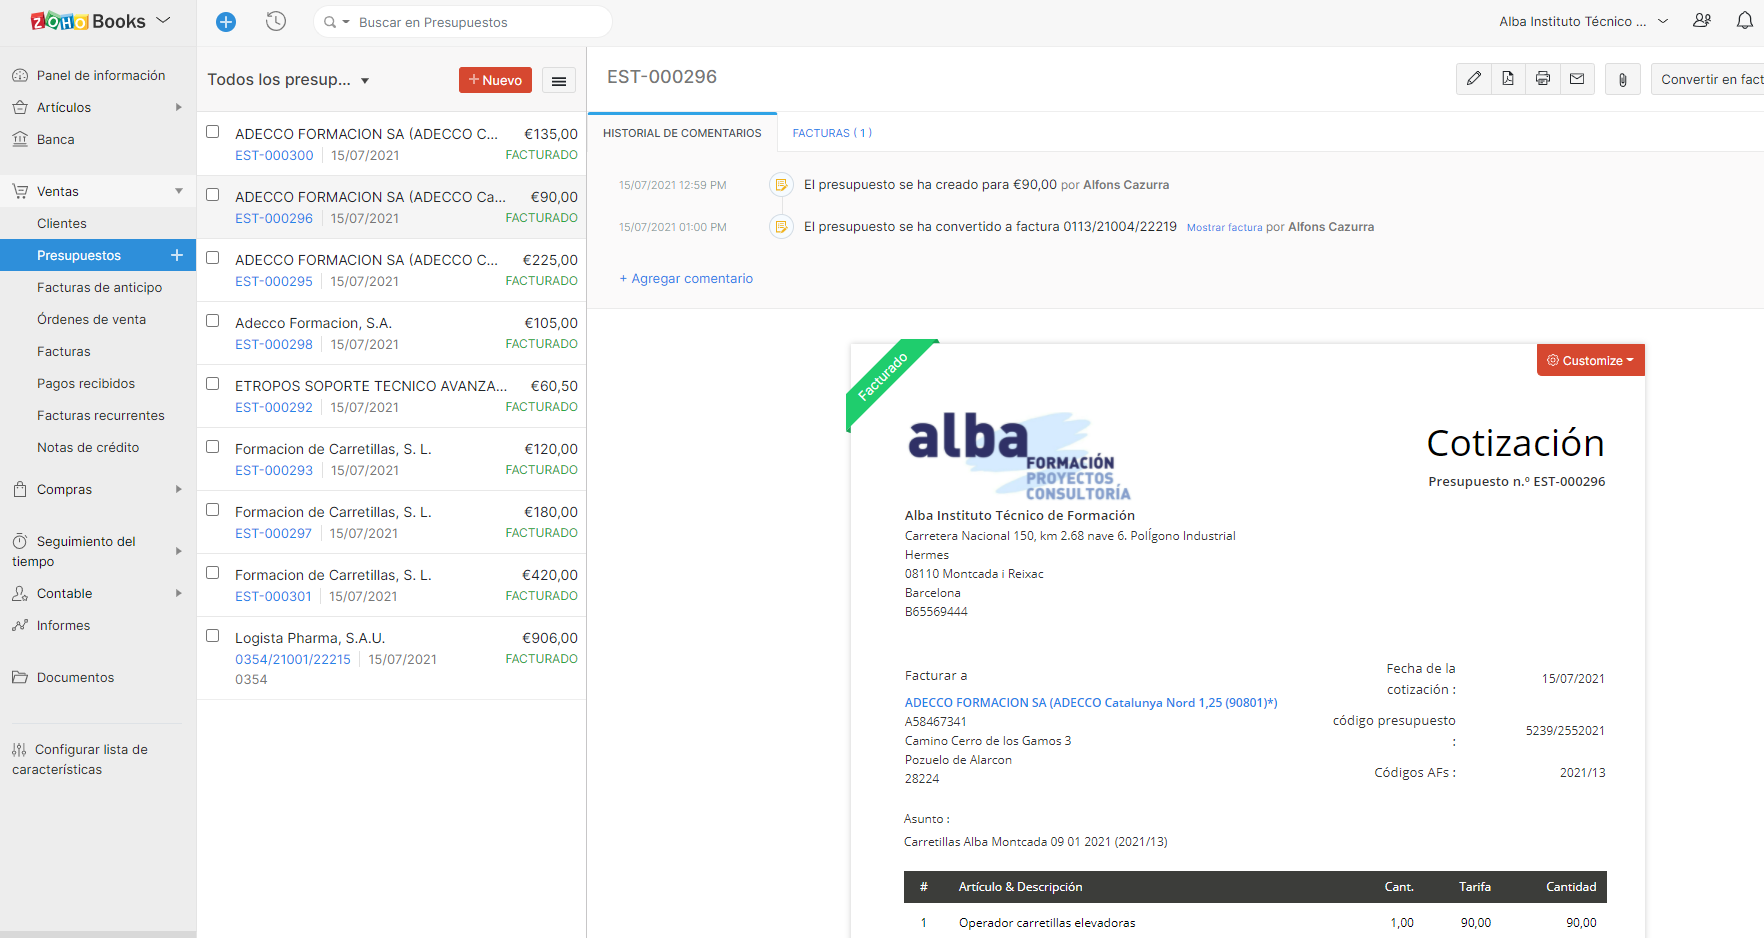The width and height of the screenshot is (1764, 938).
Task: Click Mostrar factura link
Action: [x=1224, y=228]
